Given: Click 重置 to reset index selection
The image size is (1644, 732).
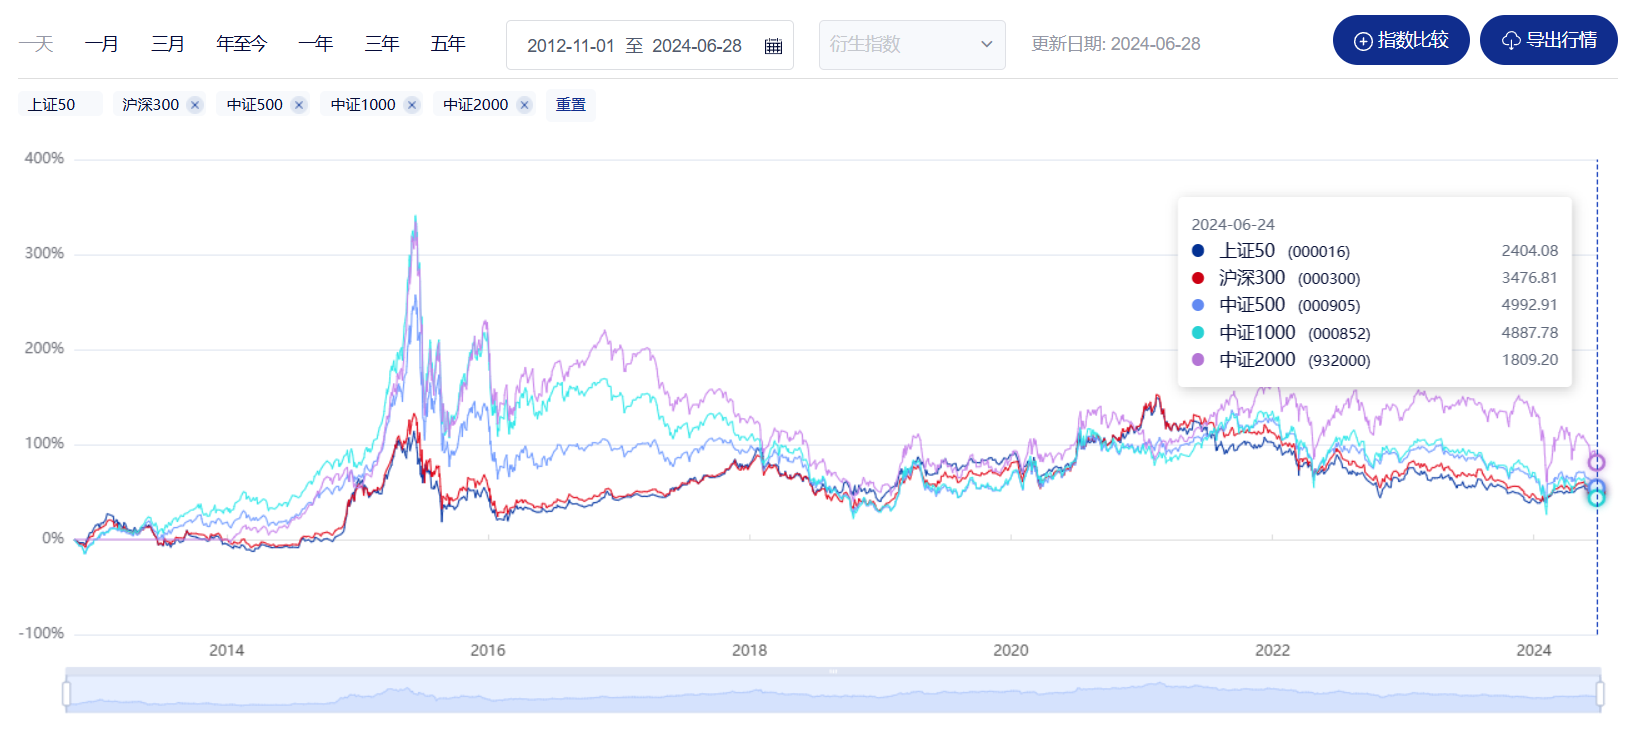Looking at the screenshot, I should pos(571,105).
